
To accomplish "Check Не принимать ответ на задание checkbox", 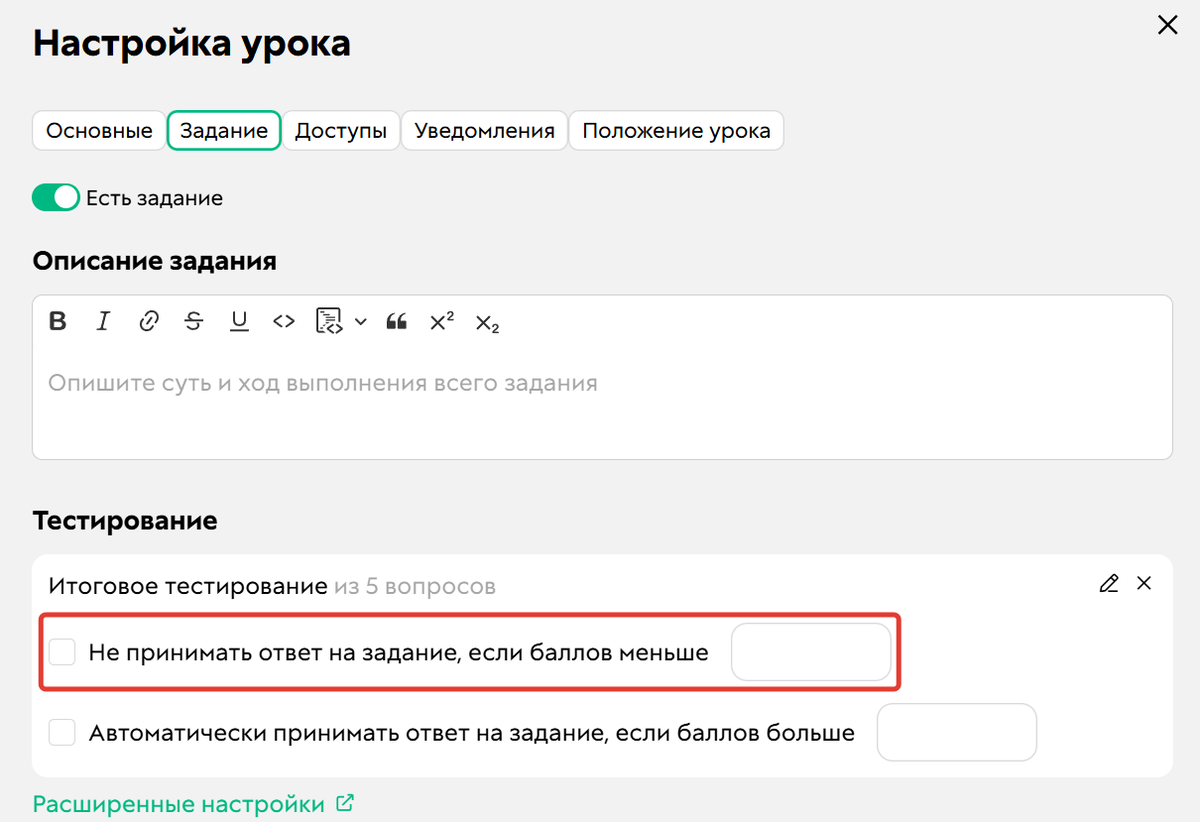I will 63,652.
